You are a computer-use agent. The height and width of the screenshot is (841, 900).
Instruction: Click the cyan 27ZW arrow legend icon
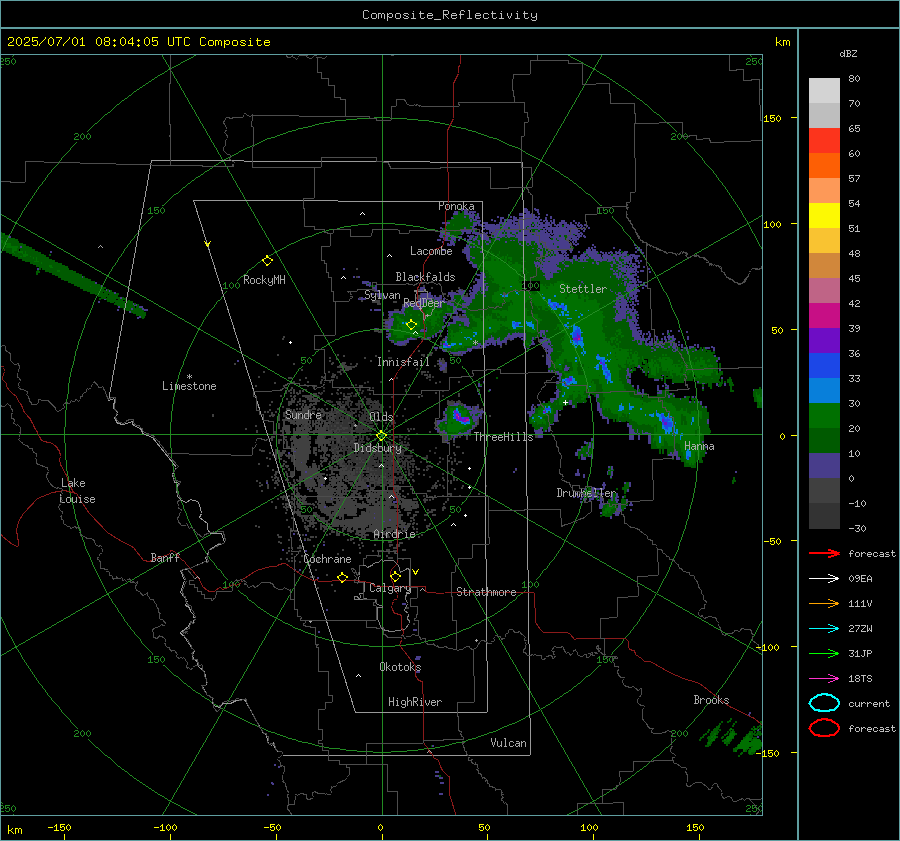point(824,629)
